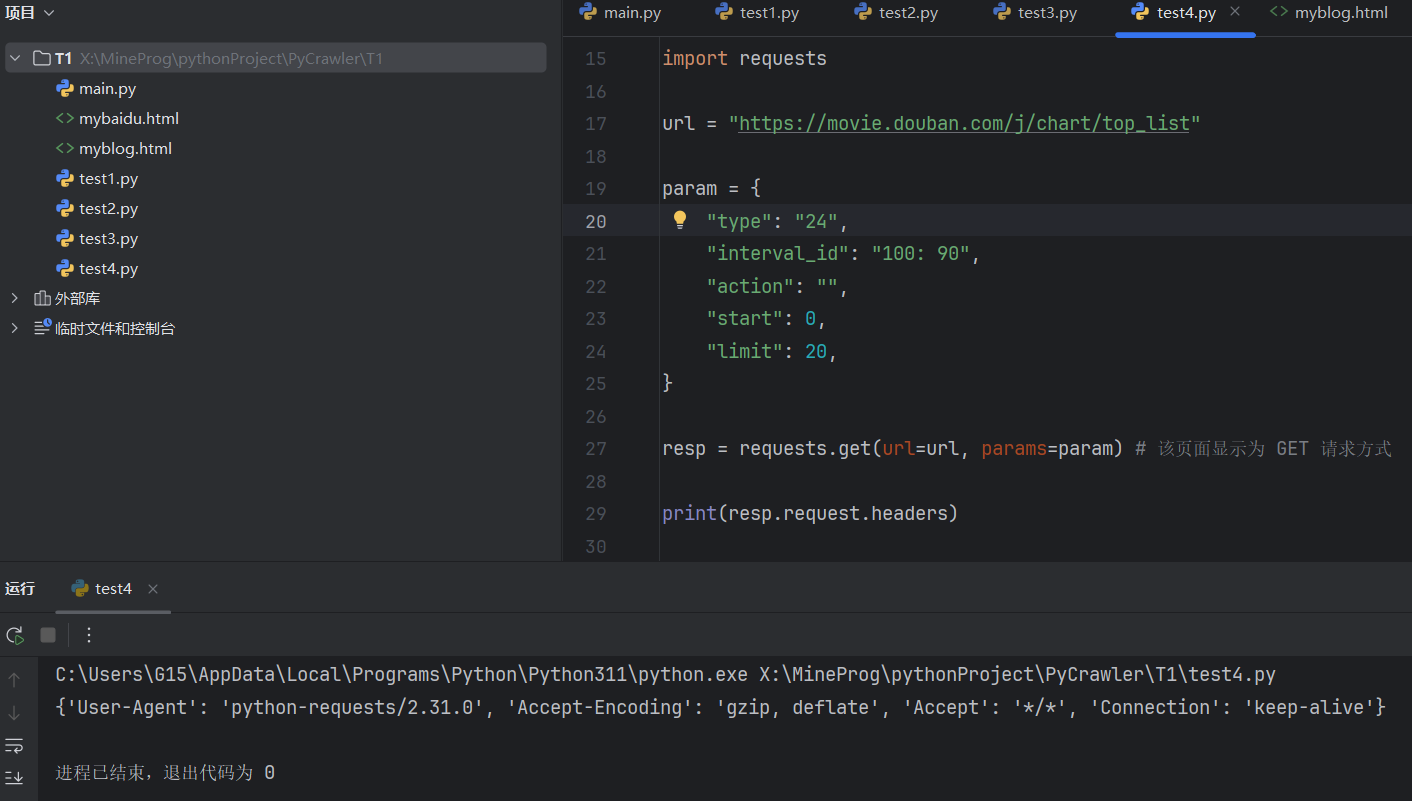Click the yellow lightbulb quick-fix icon
This screenshot has height=801, width=1412.
pos(680,220)
